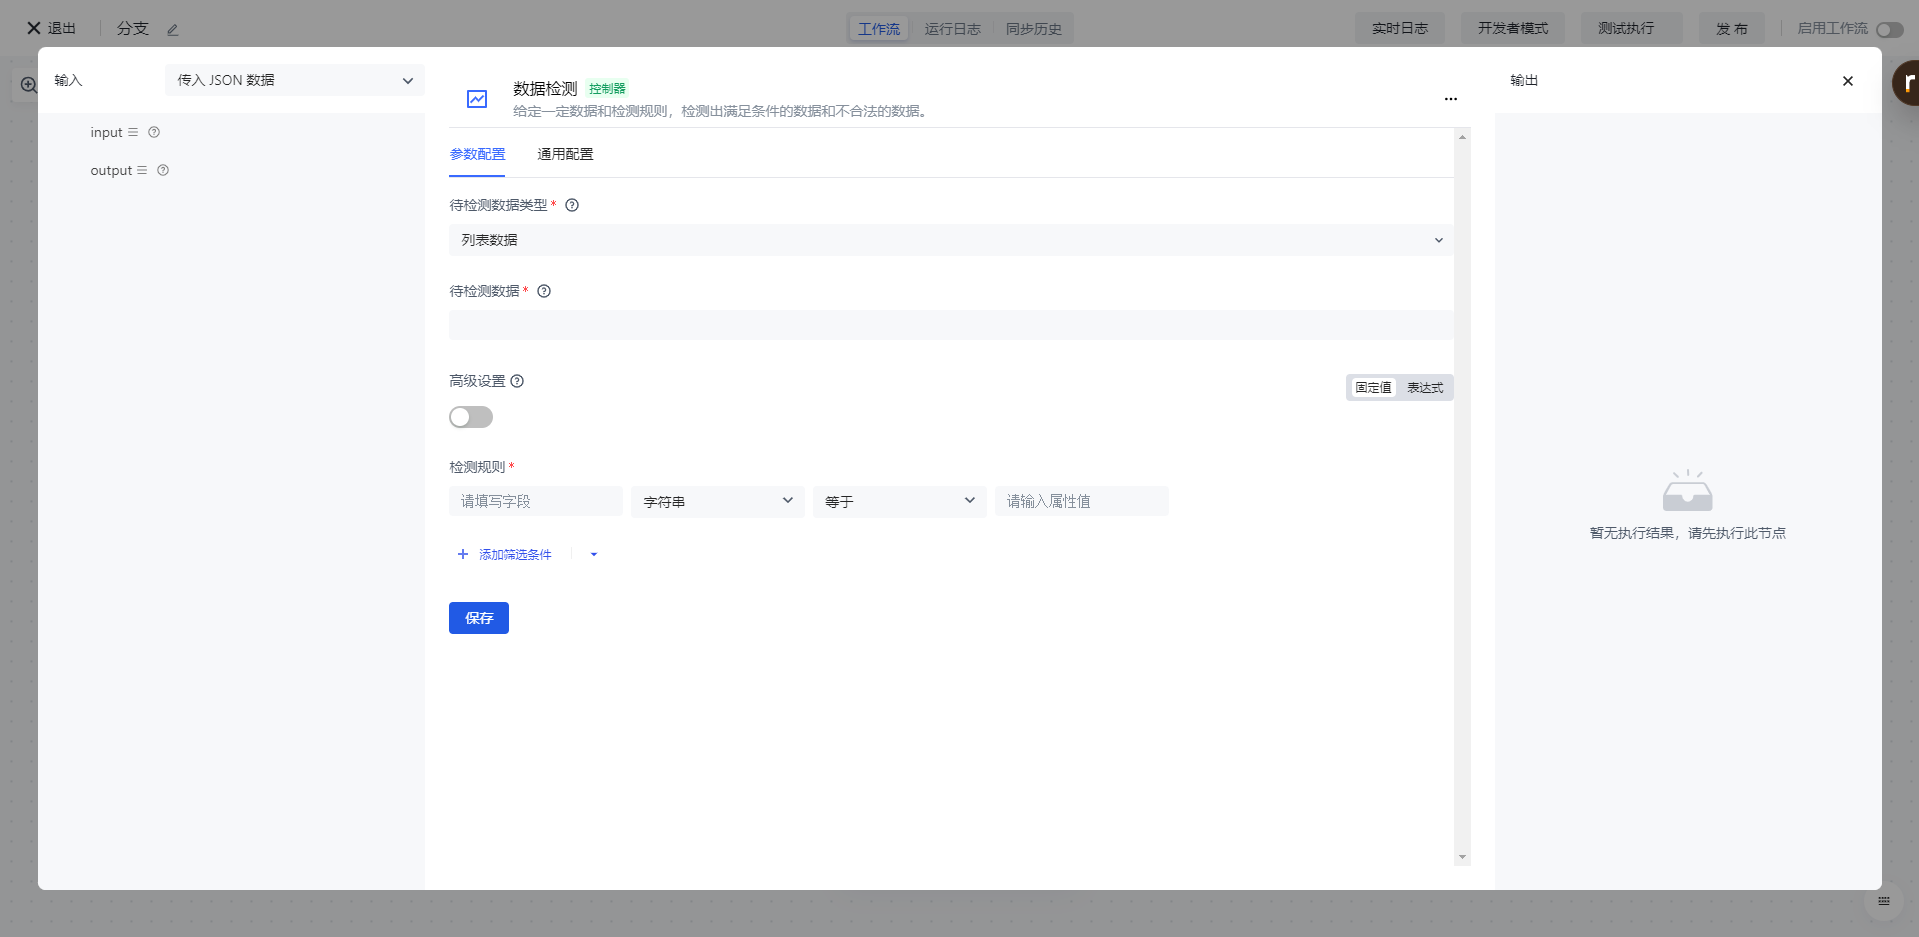Open the three-dot more options menu
The width and height of the screenshot is (1919, 937).
[x=1450, y=99]
